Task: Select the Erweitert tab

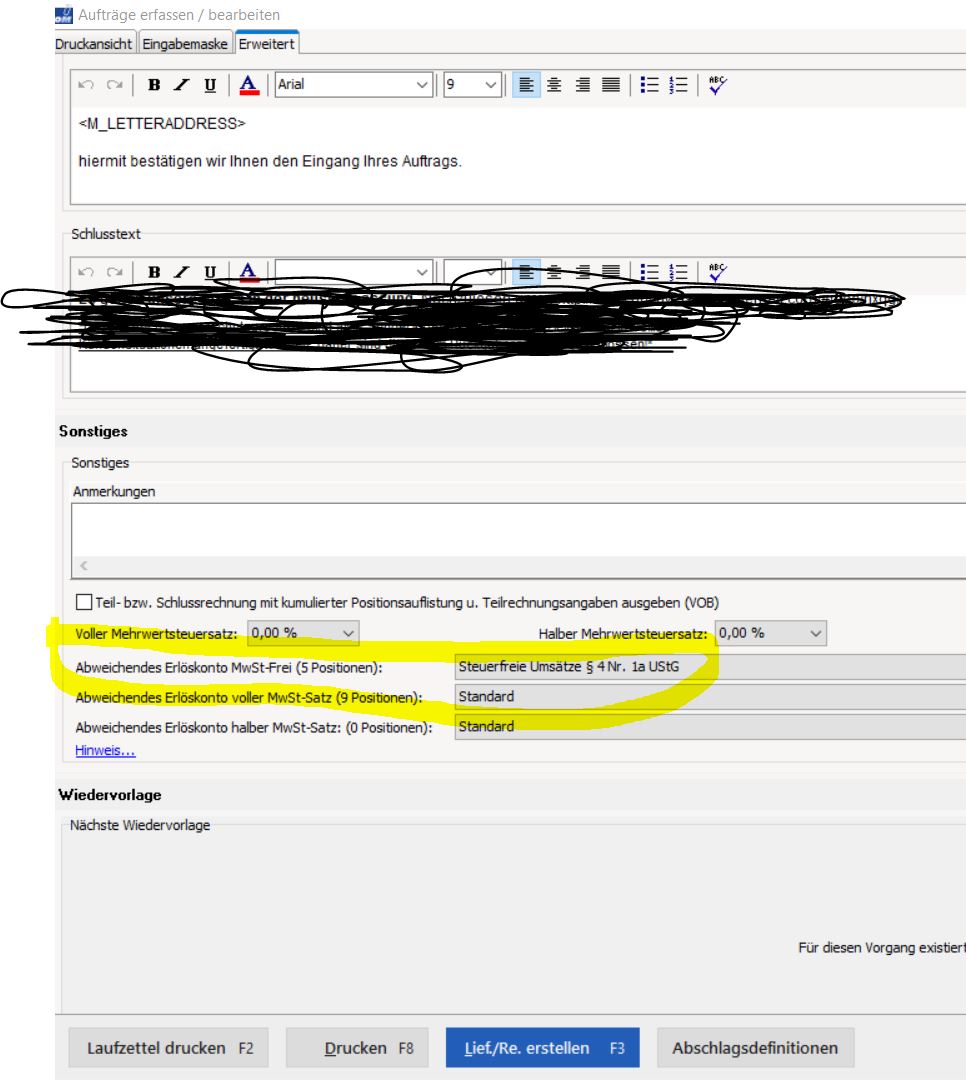Action: point(266,43)
